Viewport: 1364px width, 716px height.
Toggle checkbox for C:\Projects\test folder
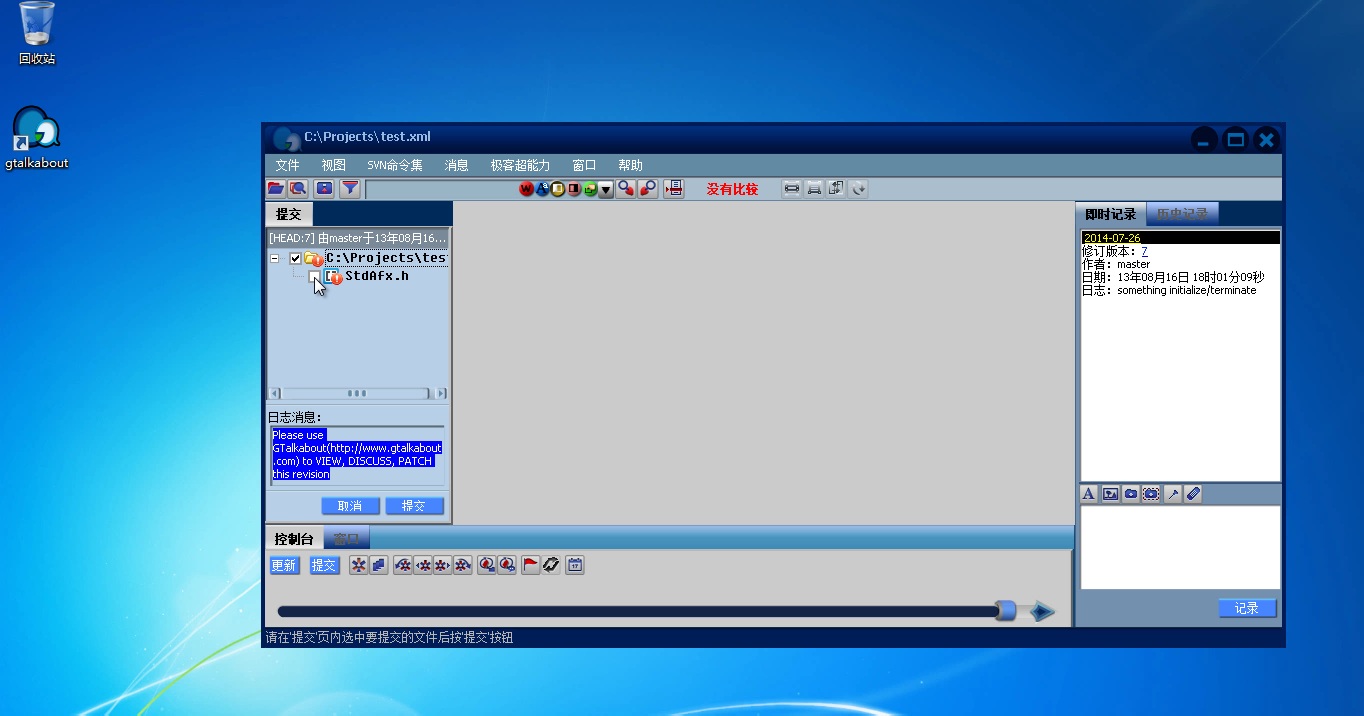point(295,258)
